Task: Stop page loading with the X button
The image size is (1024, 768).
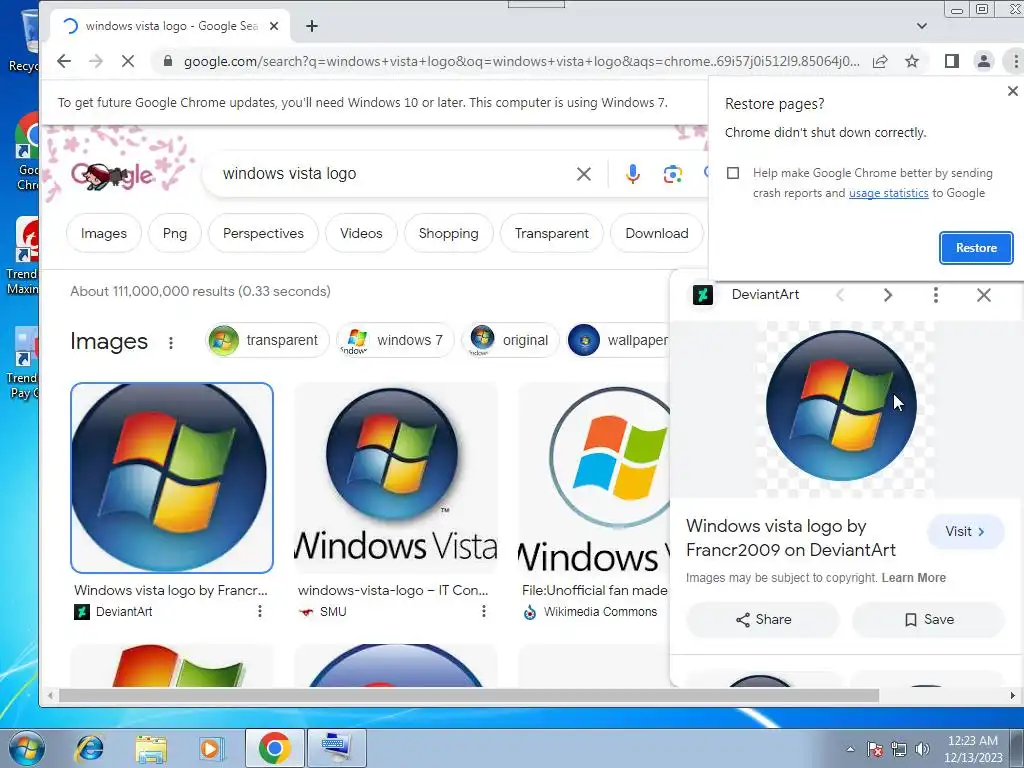Action: (x=128, y=61)
